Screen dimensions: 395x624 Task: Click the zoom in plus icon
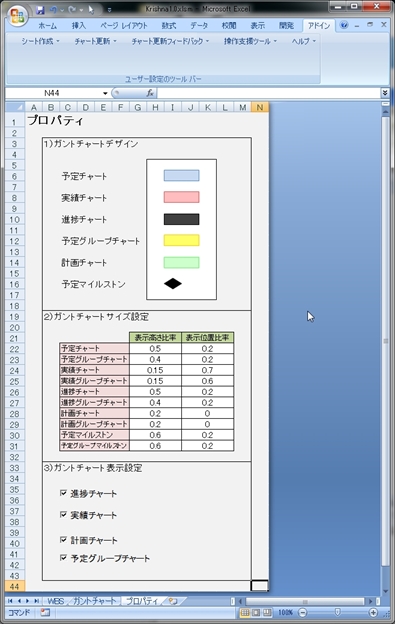(x=373, y=612)
